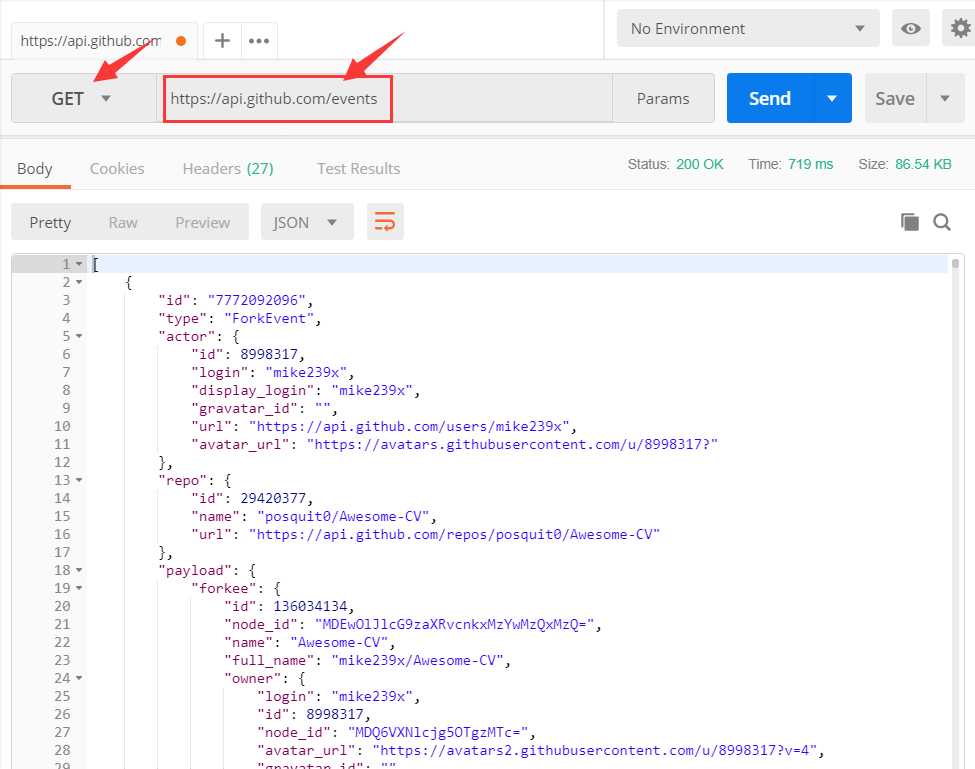Copy response body to clipboard icon
The width and height of the screenshot is (975, 769).
[910, 222]
